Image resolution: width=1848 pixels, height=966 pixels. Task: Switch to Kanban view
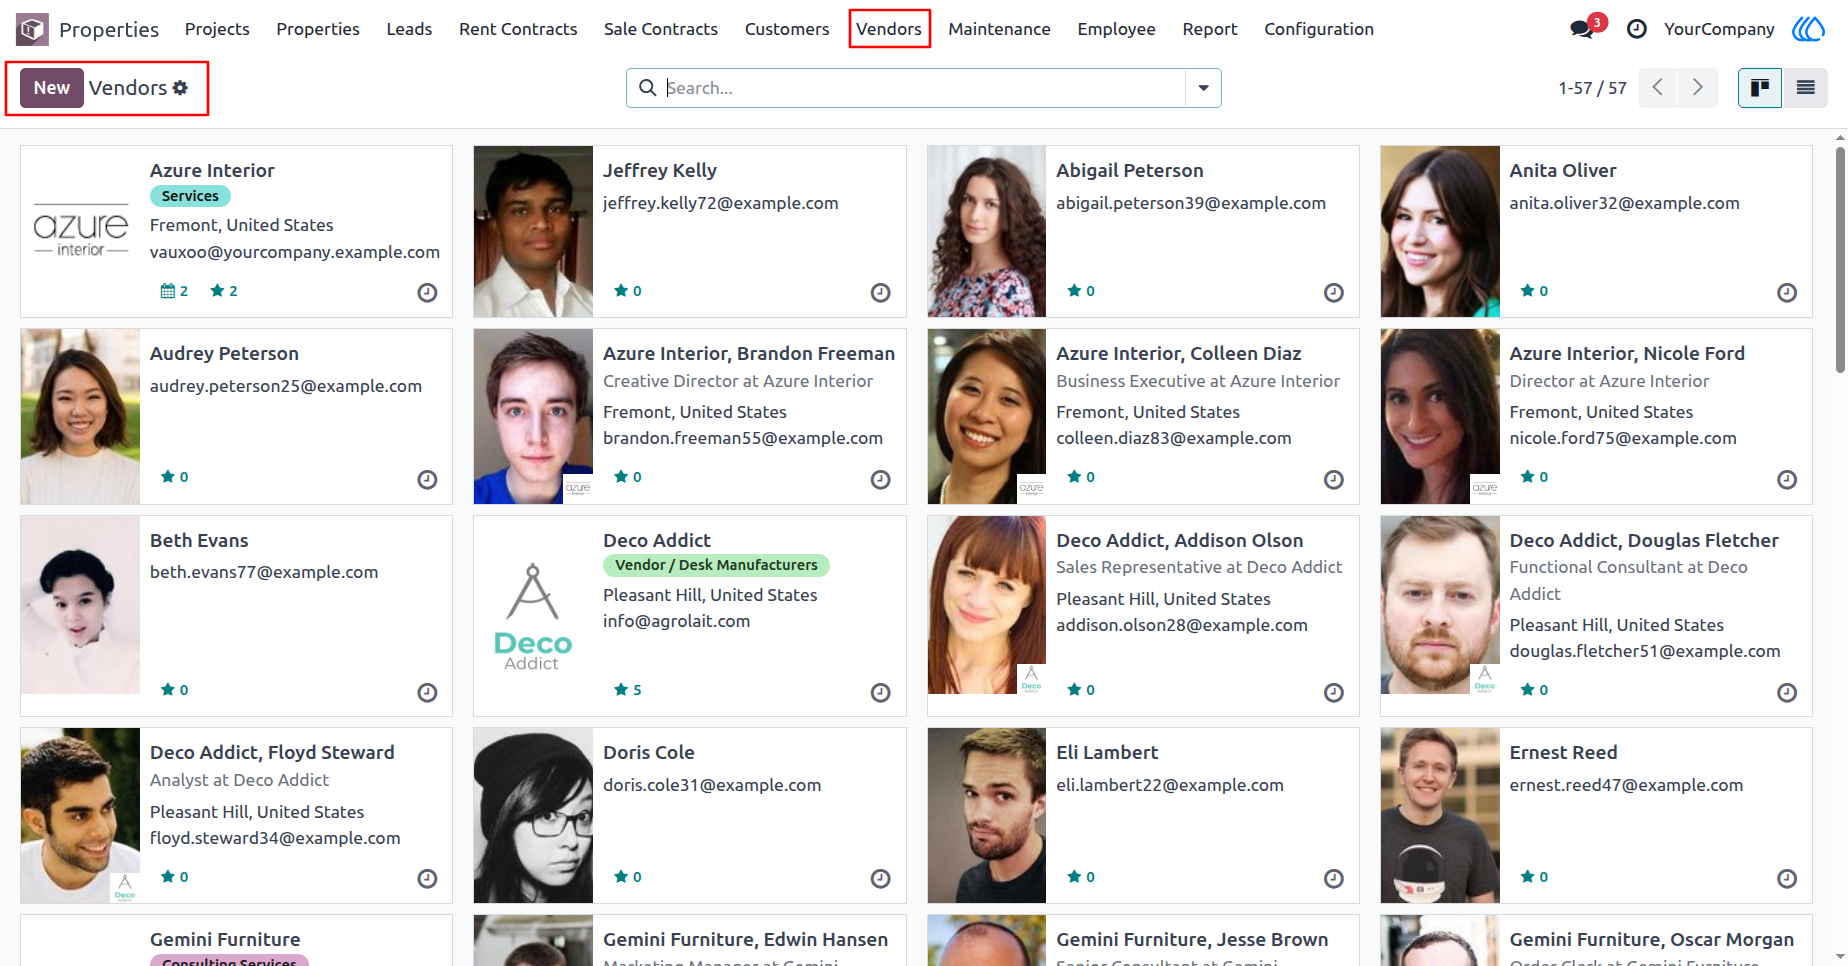tap(1760, 88)
